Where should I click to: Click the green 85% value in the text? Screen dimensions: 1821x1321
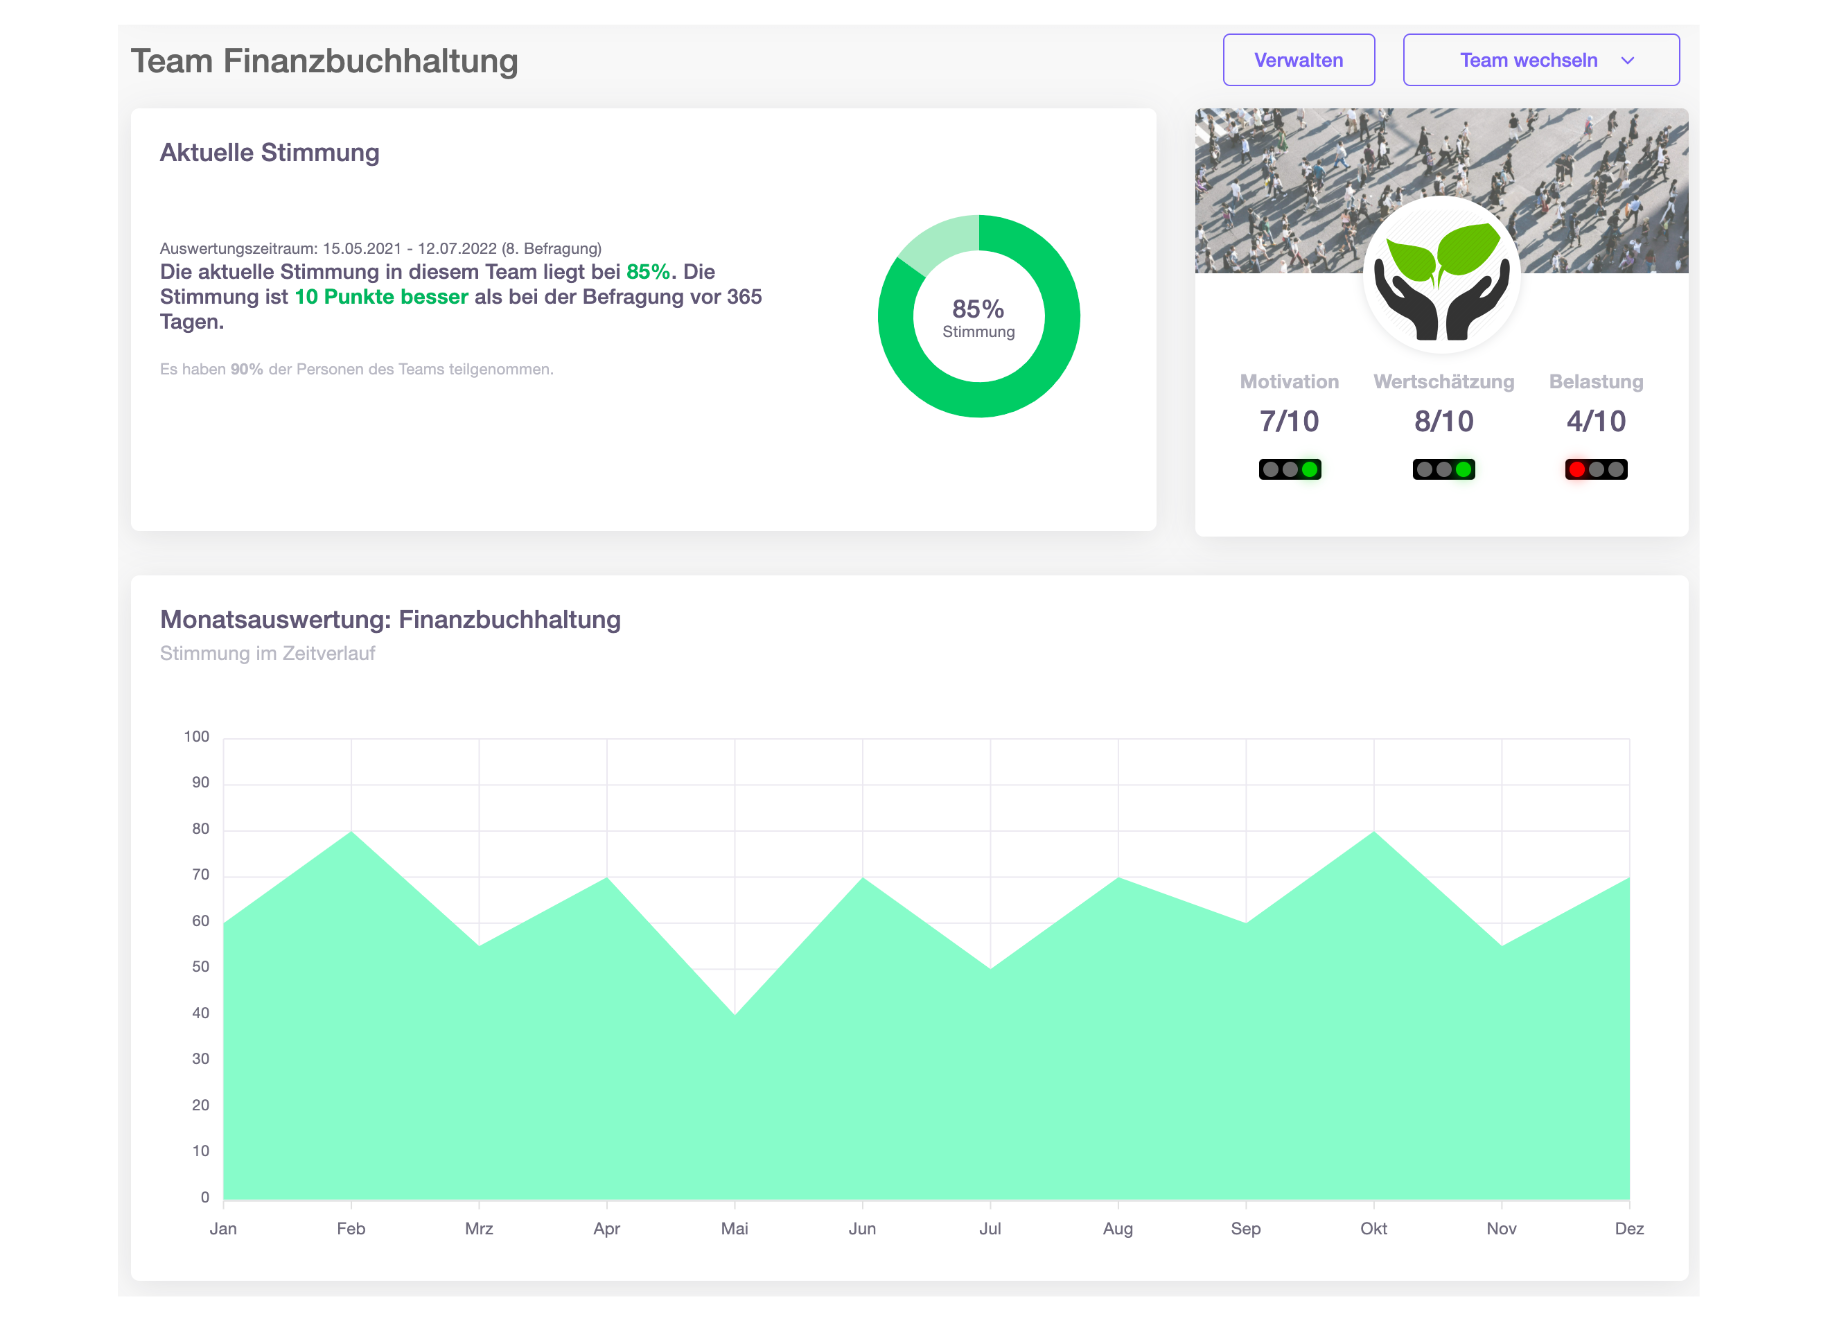648,272
